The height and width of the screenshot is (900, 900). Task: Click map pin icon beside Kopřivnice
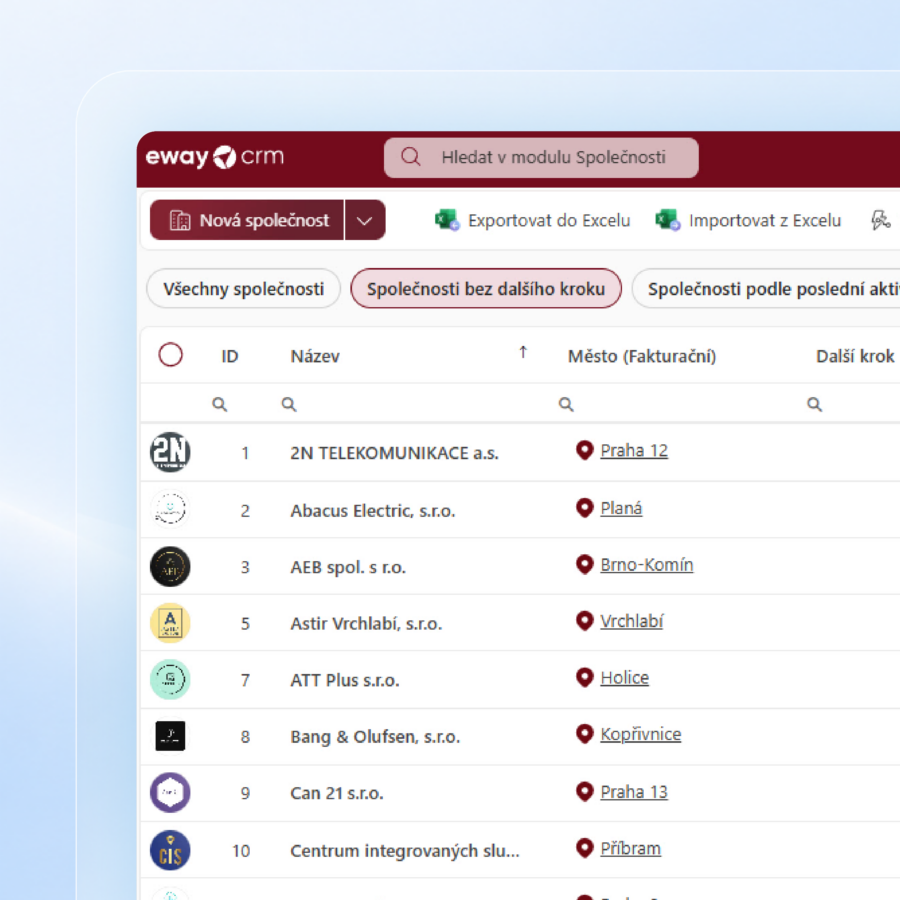pos(584,734)
